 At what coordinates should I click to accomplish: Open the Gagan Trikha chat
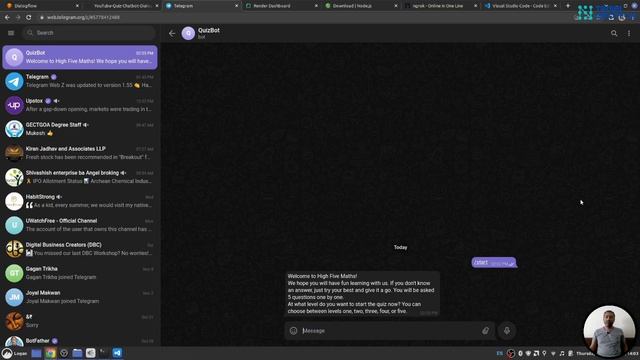80,273
